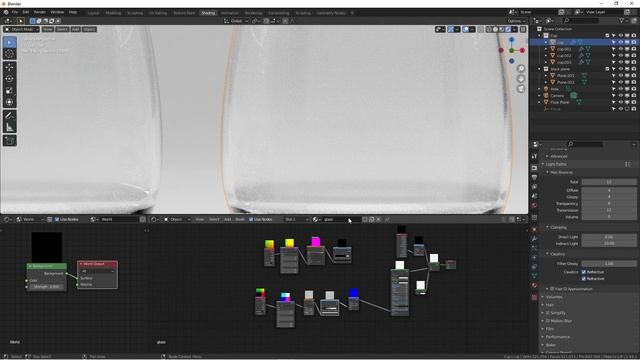This screenshot has width=640, height=360.
Task: Click the zoom magnifier viewport gizmo
Action: coord(521,69)
